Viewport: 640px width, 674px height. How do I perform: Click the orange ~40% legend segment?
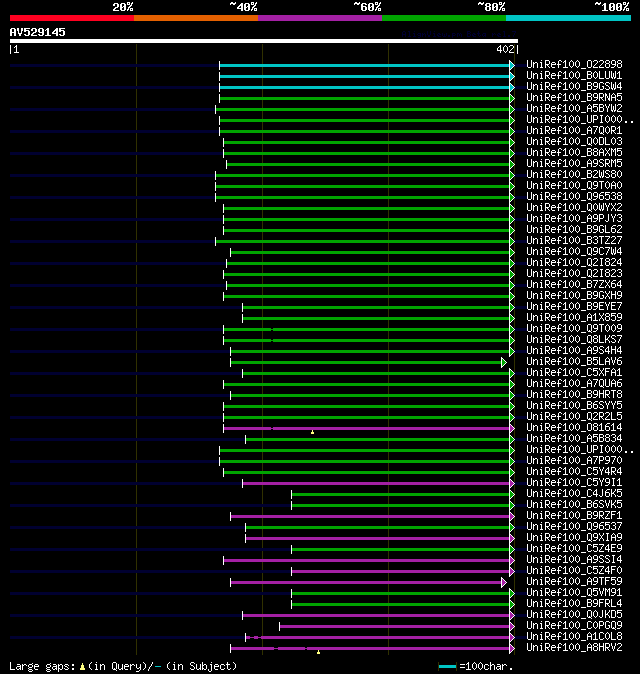196,18
